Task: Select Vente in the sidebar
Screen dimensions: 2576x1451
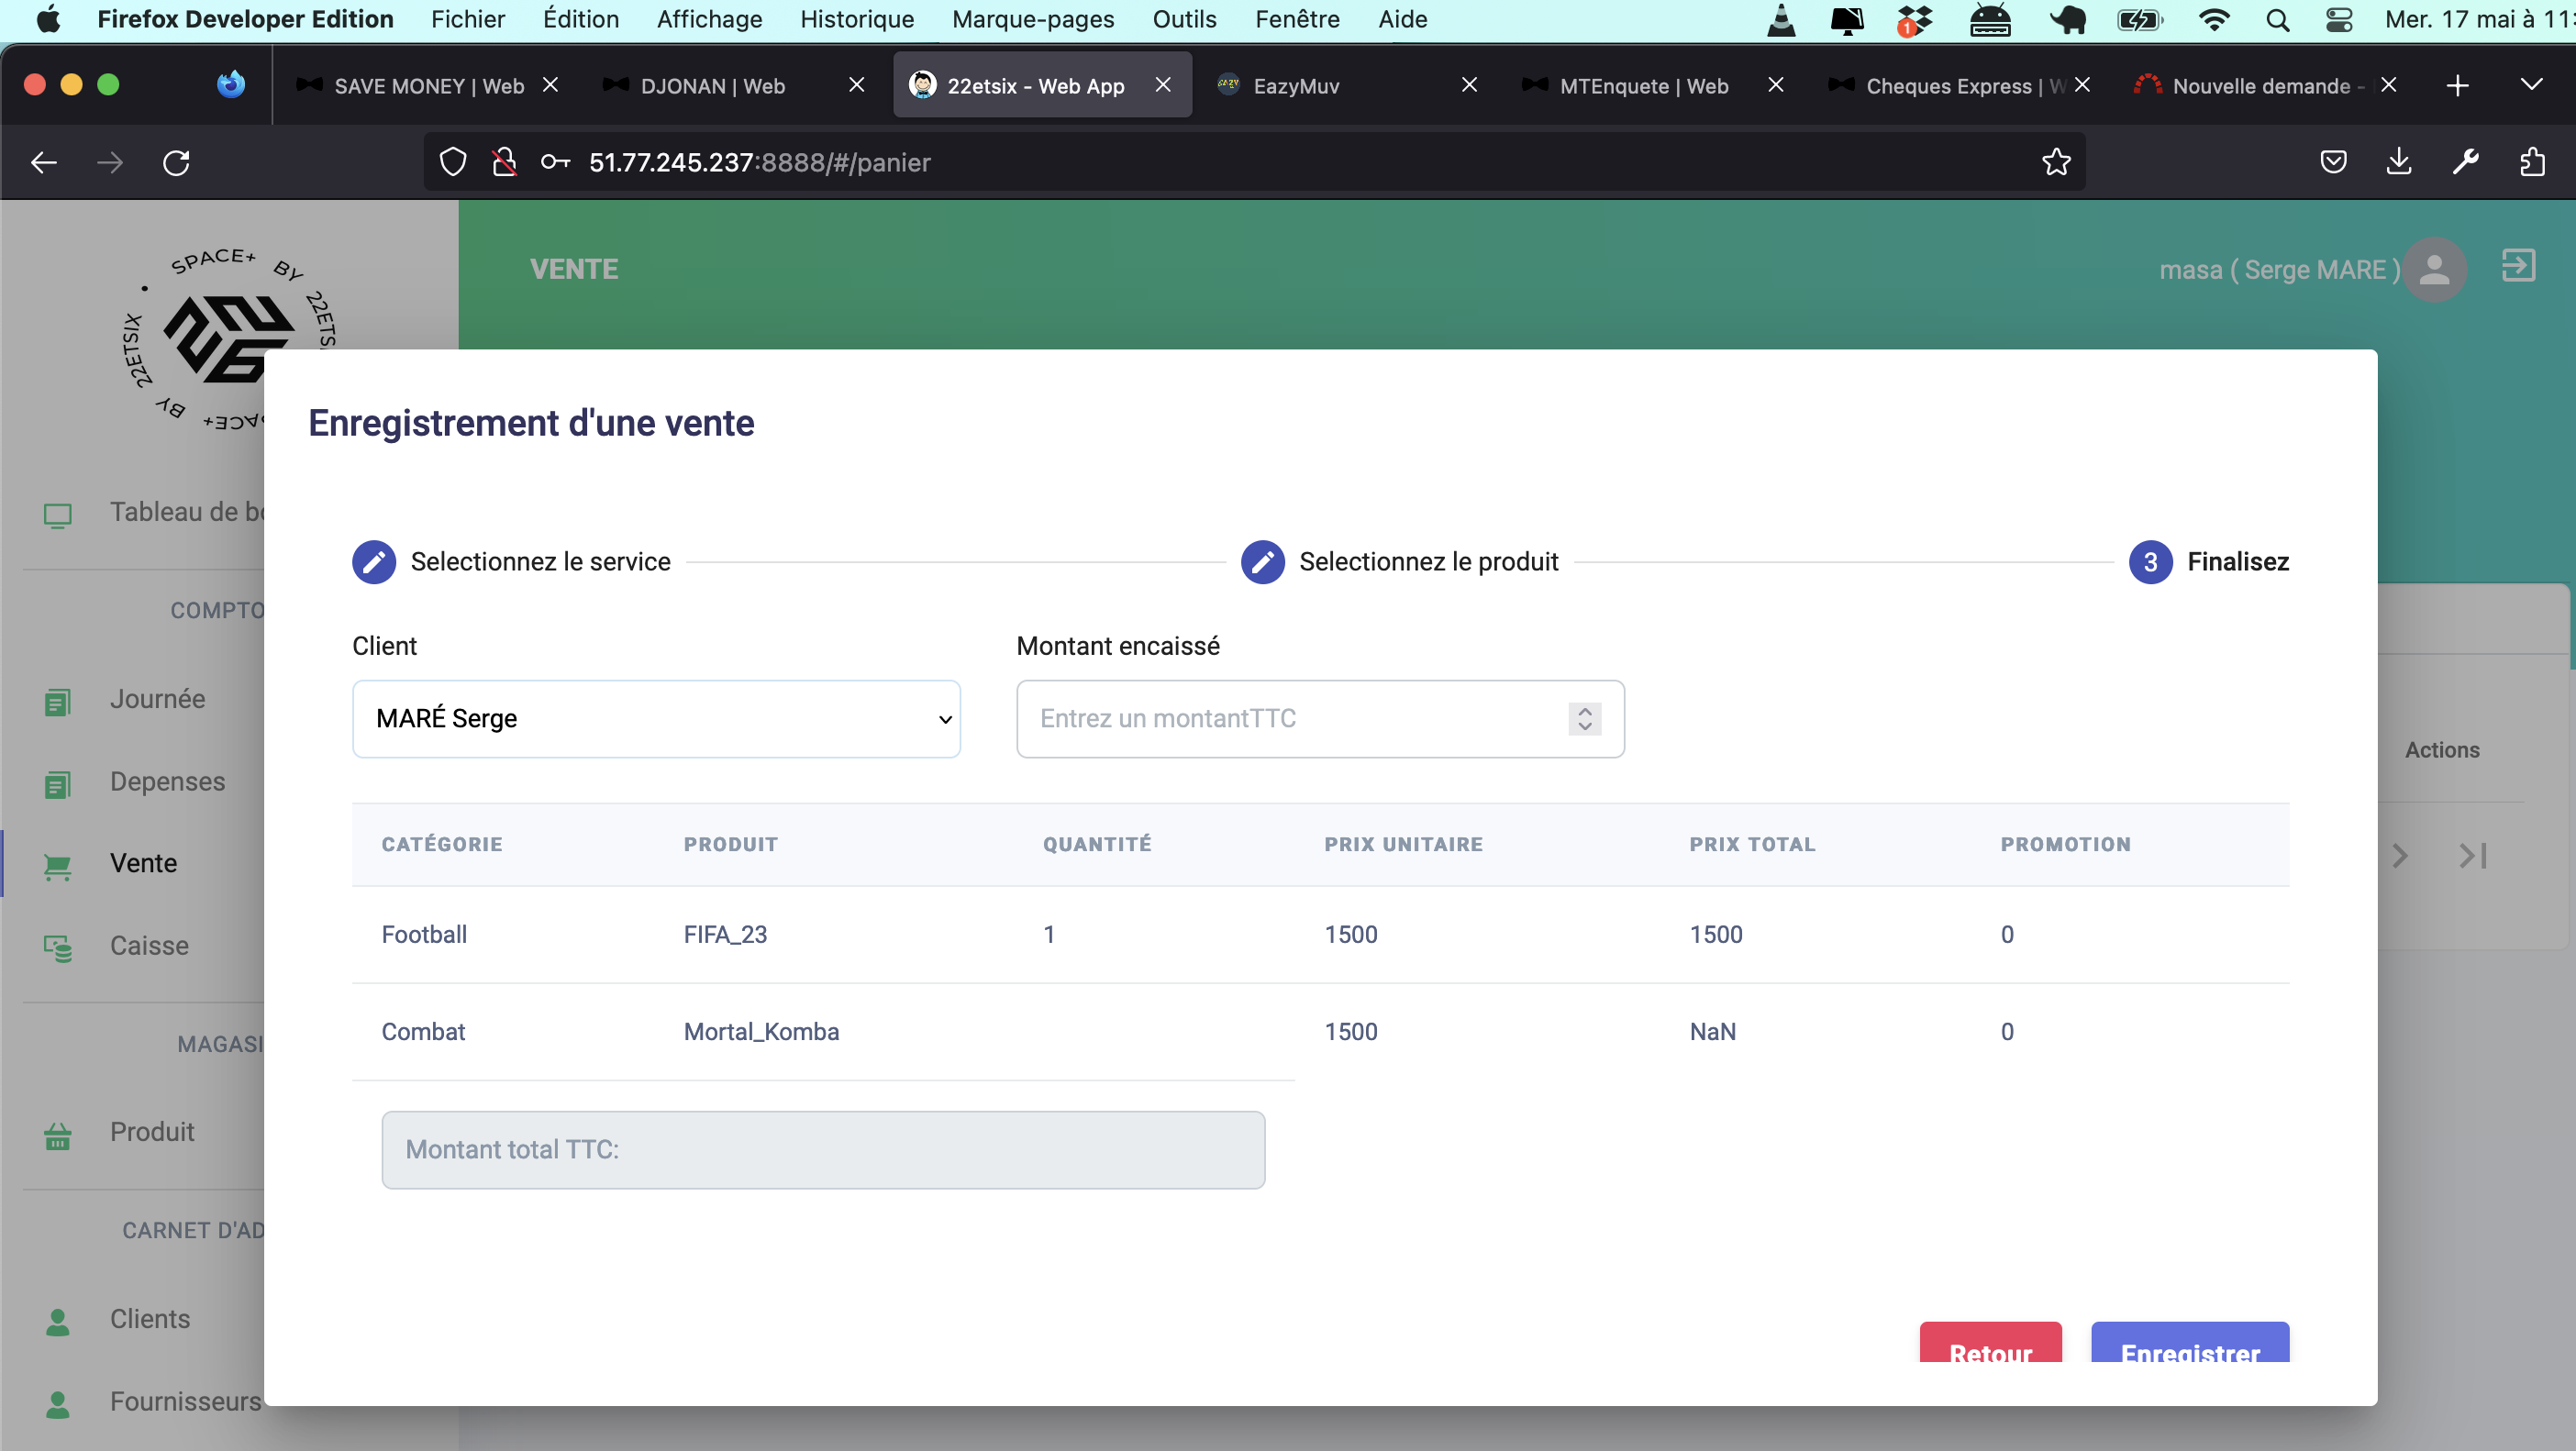Action: [x=143, y=864]
